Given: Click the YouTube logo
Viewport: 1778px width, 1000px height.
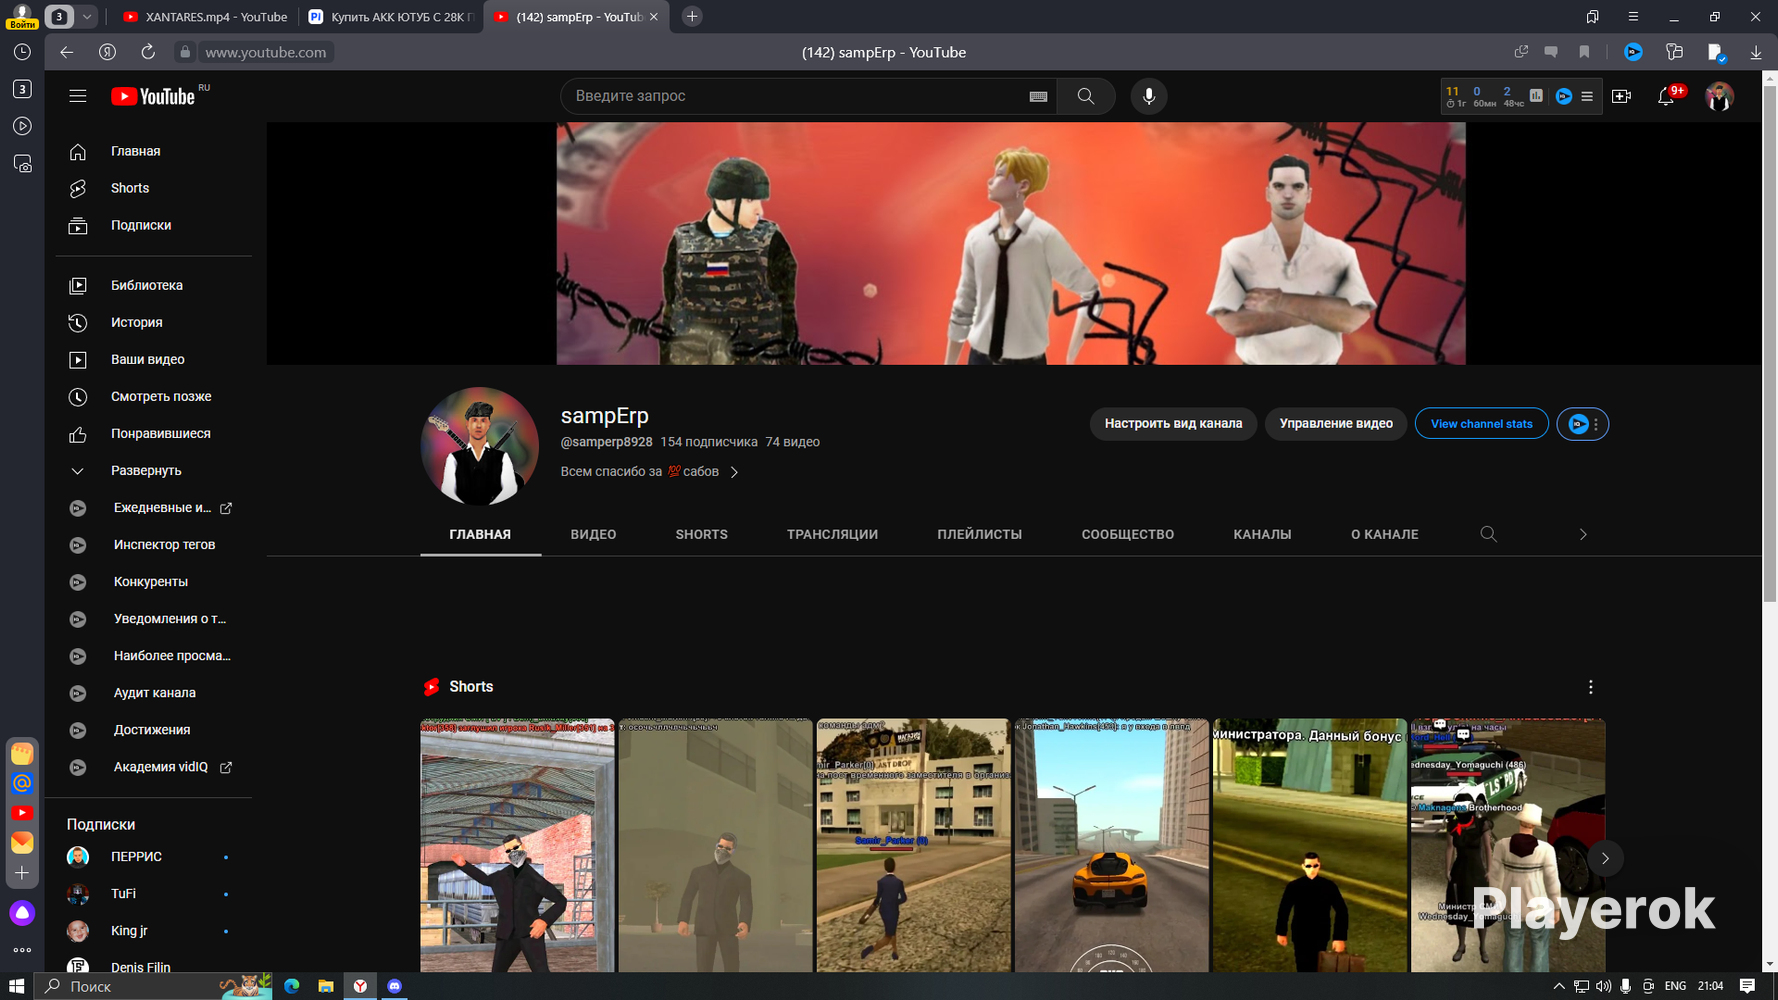Looking at the screenshot, I should [x=153, y=96].
